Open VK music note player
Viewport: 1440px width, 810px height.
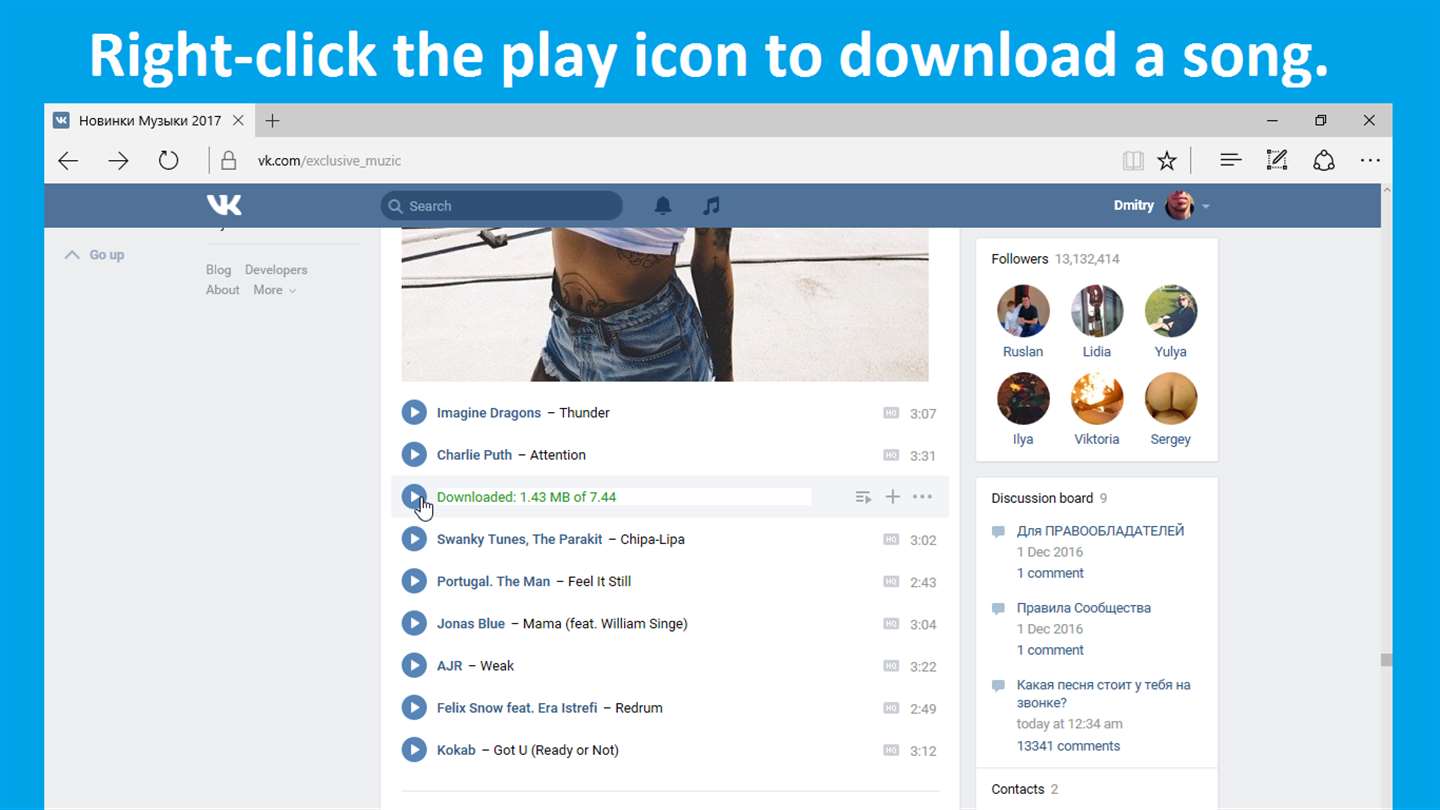(x=711, y=206)
